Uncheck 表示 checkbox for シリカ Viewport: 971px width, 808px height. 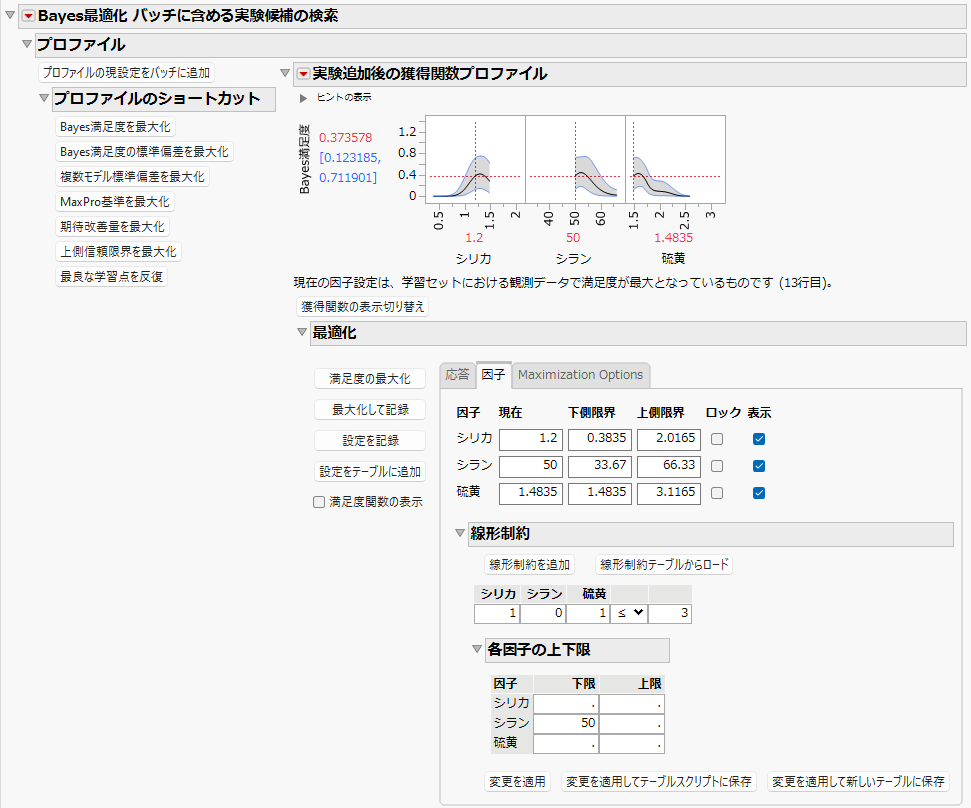(x=759, y=439)
